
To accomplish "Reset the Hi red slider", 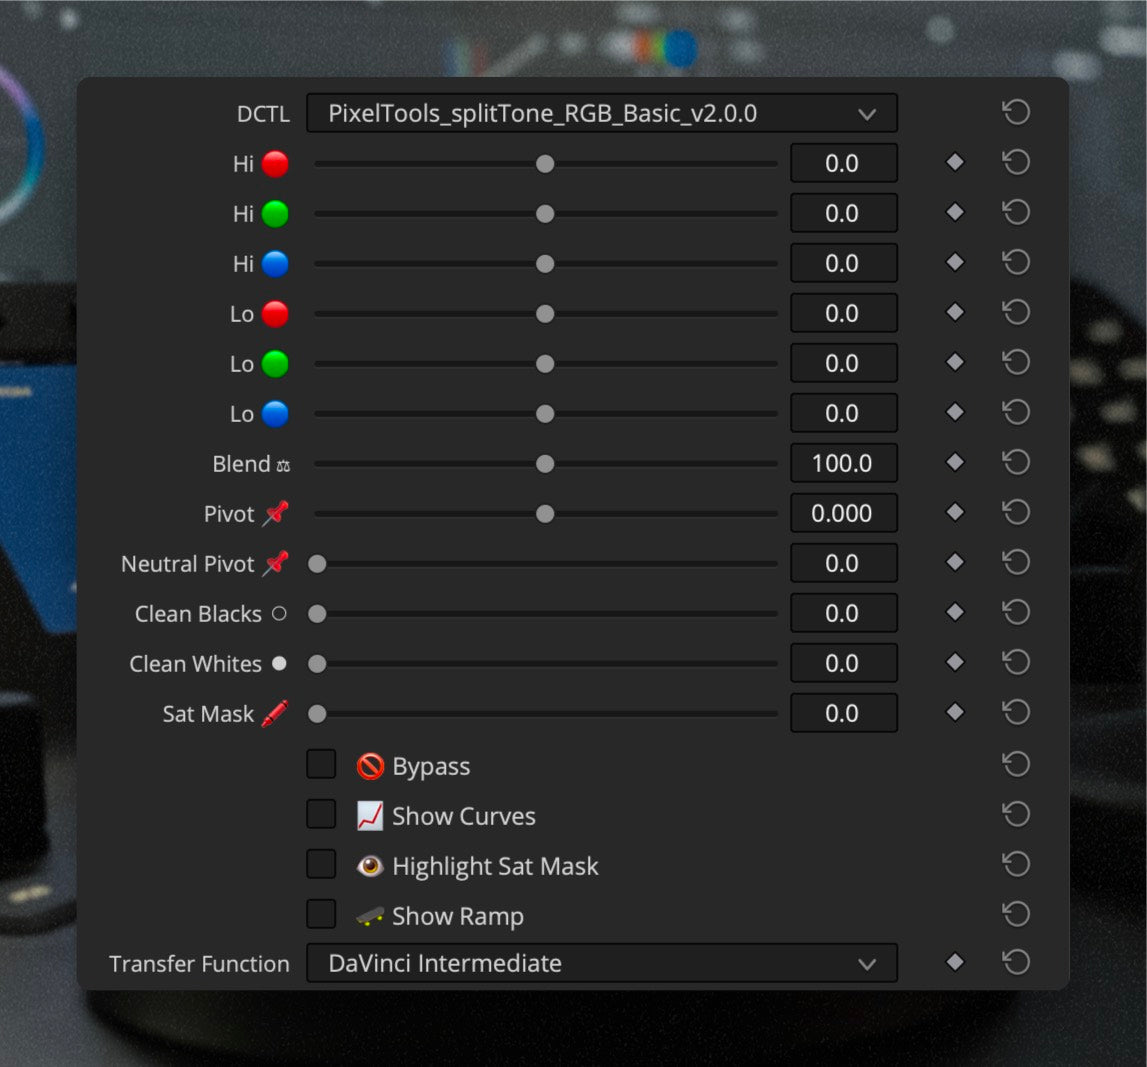I will (x=1016, y=162).
